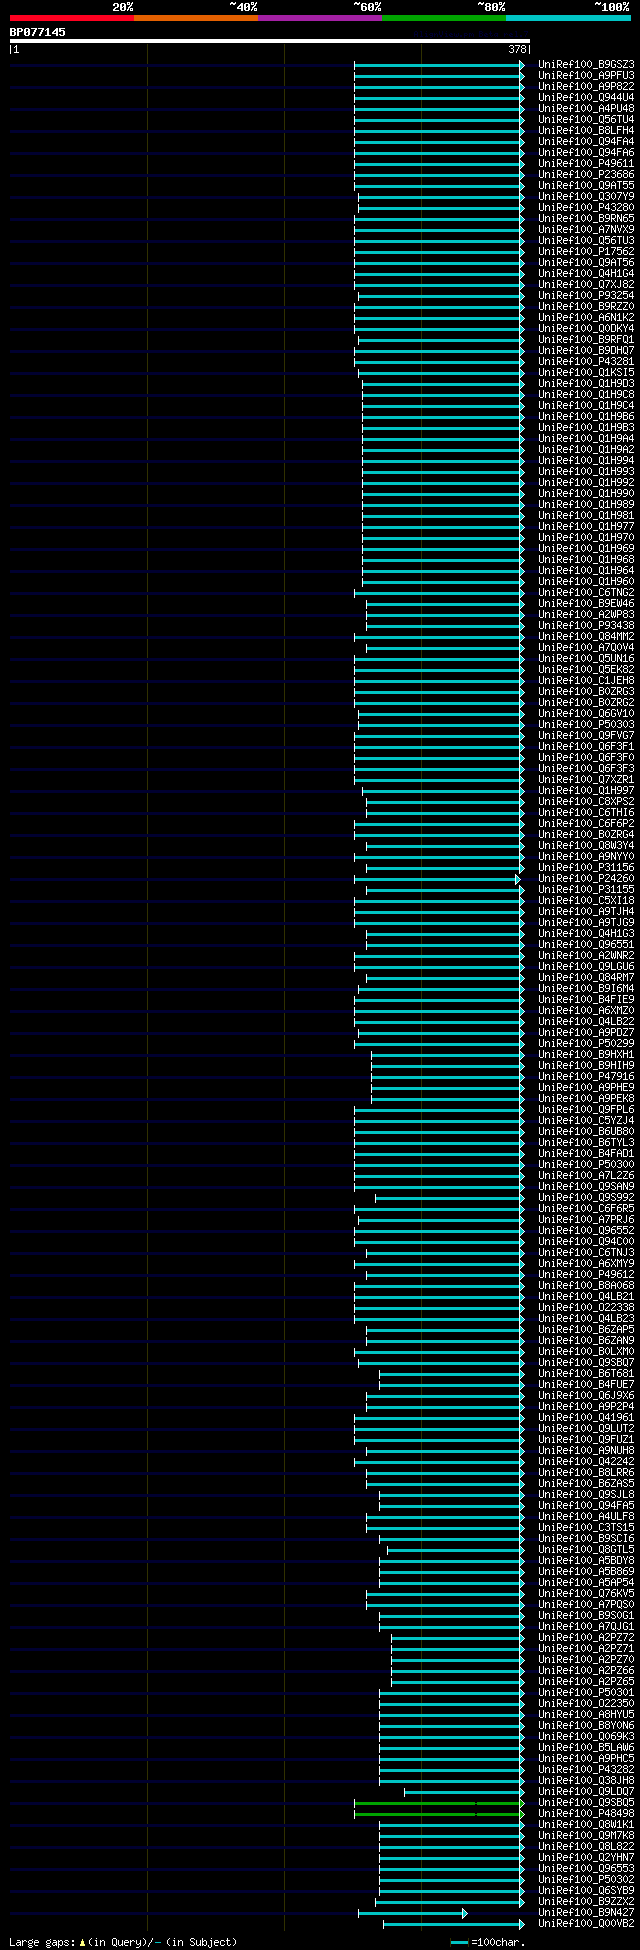Open hit UniRef100_Q1H960
Screen dimensions: 640x1950
tap(586, 581)
